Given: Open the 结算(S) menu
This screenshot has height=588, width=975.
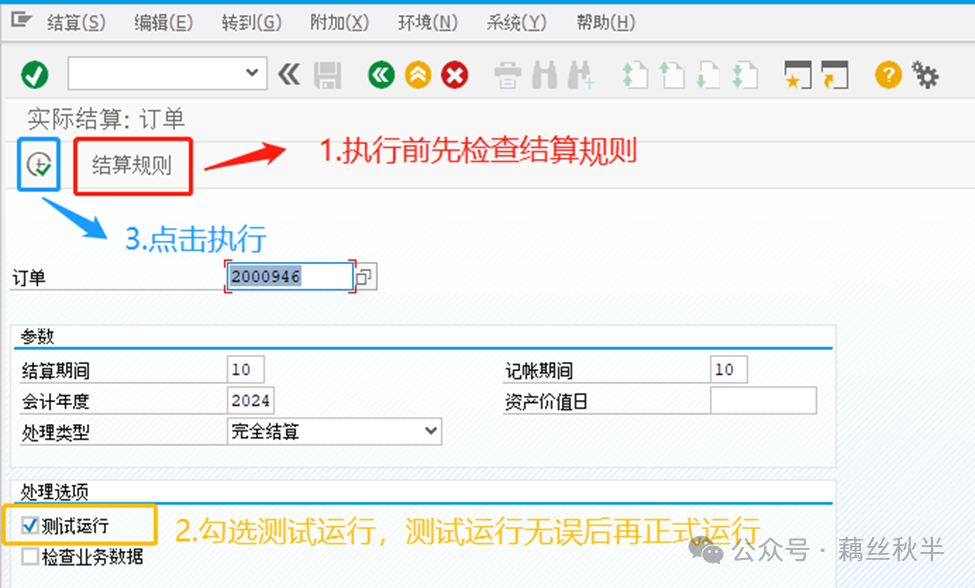Looking at the screenshot, I should (76, 22).
